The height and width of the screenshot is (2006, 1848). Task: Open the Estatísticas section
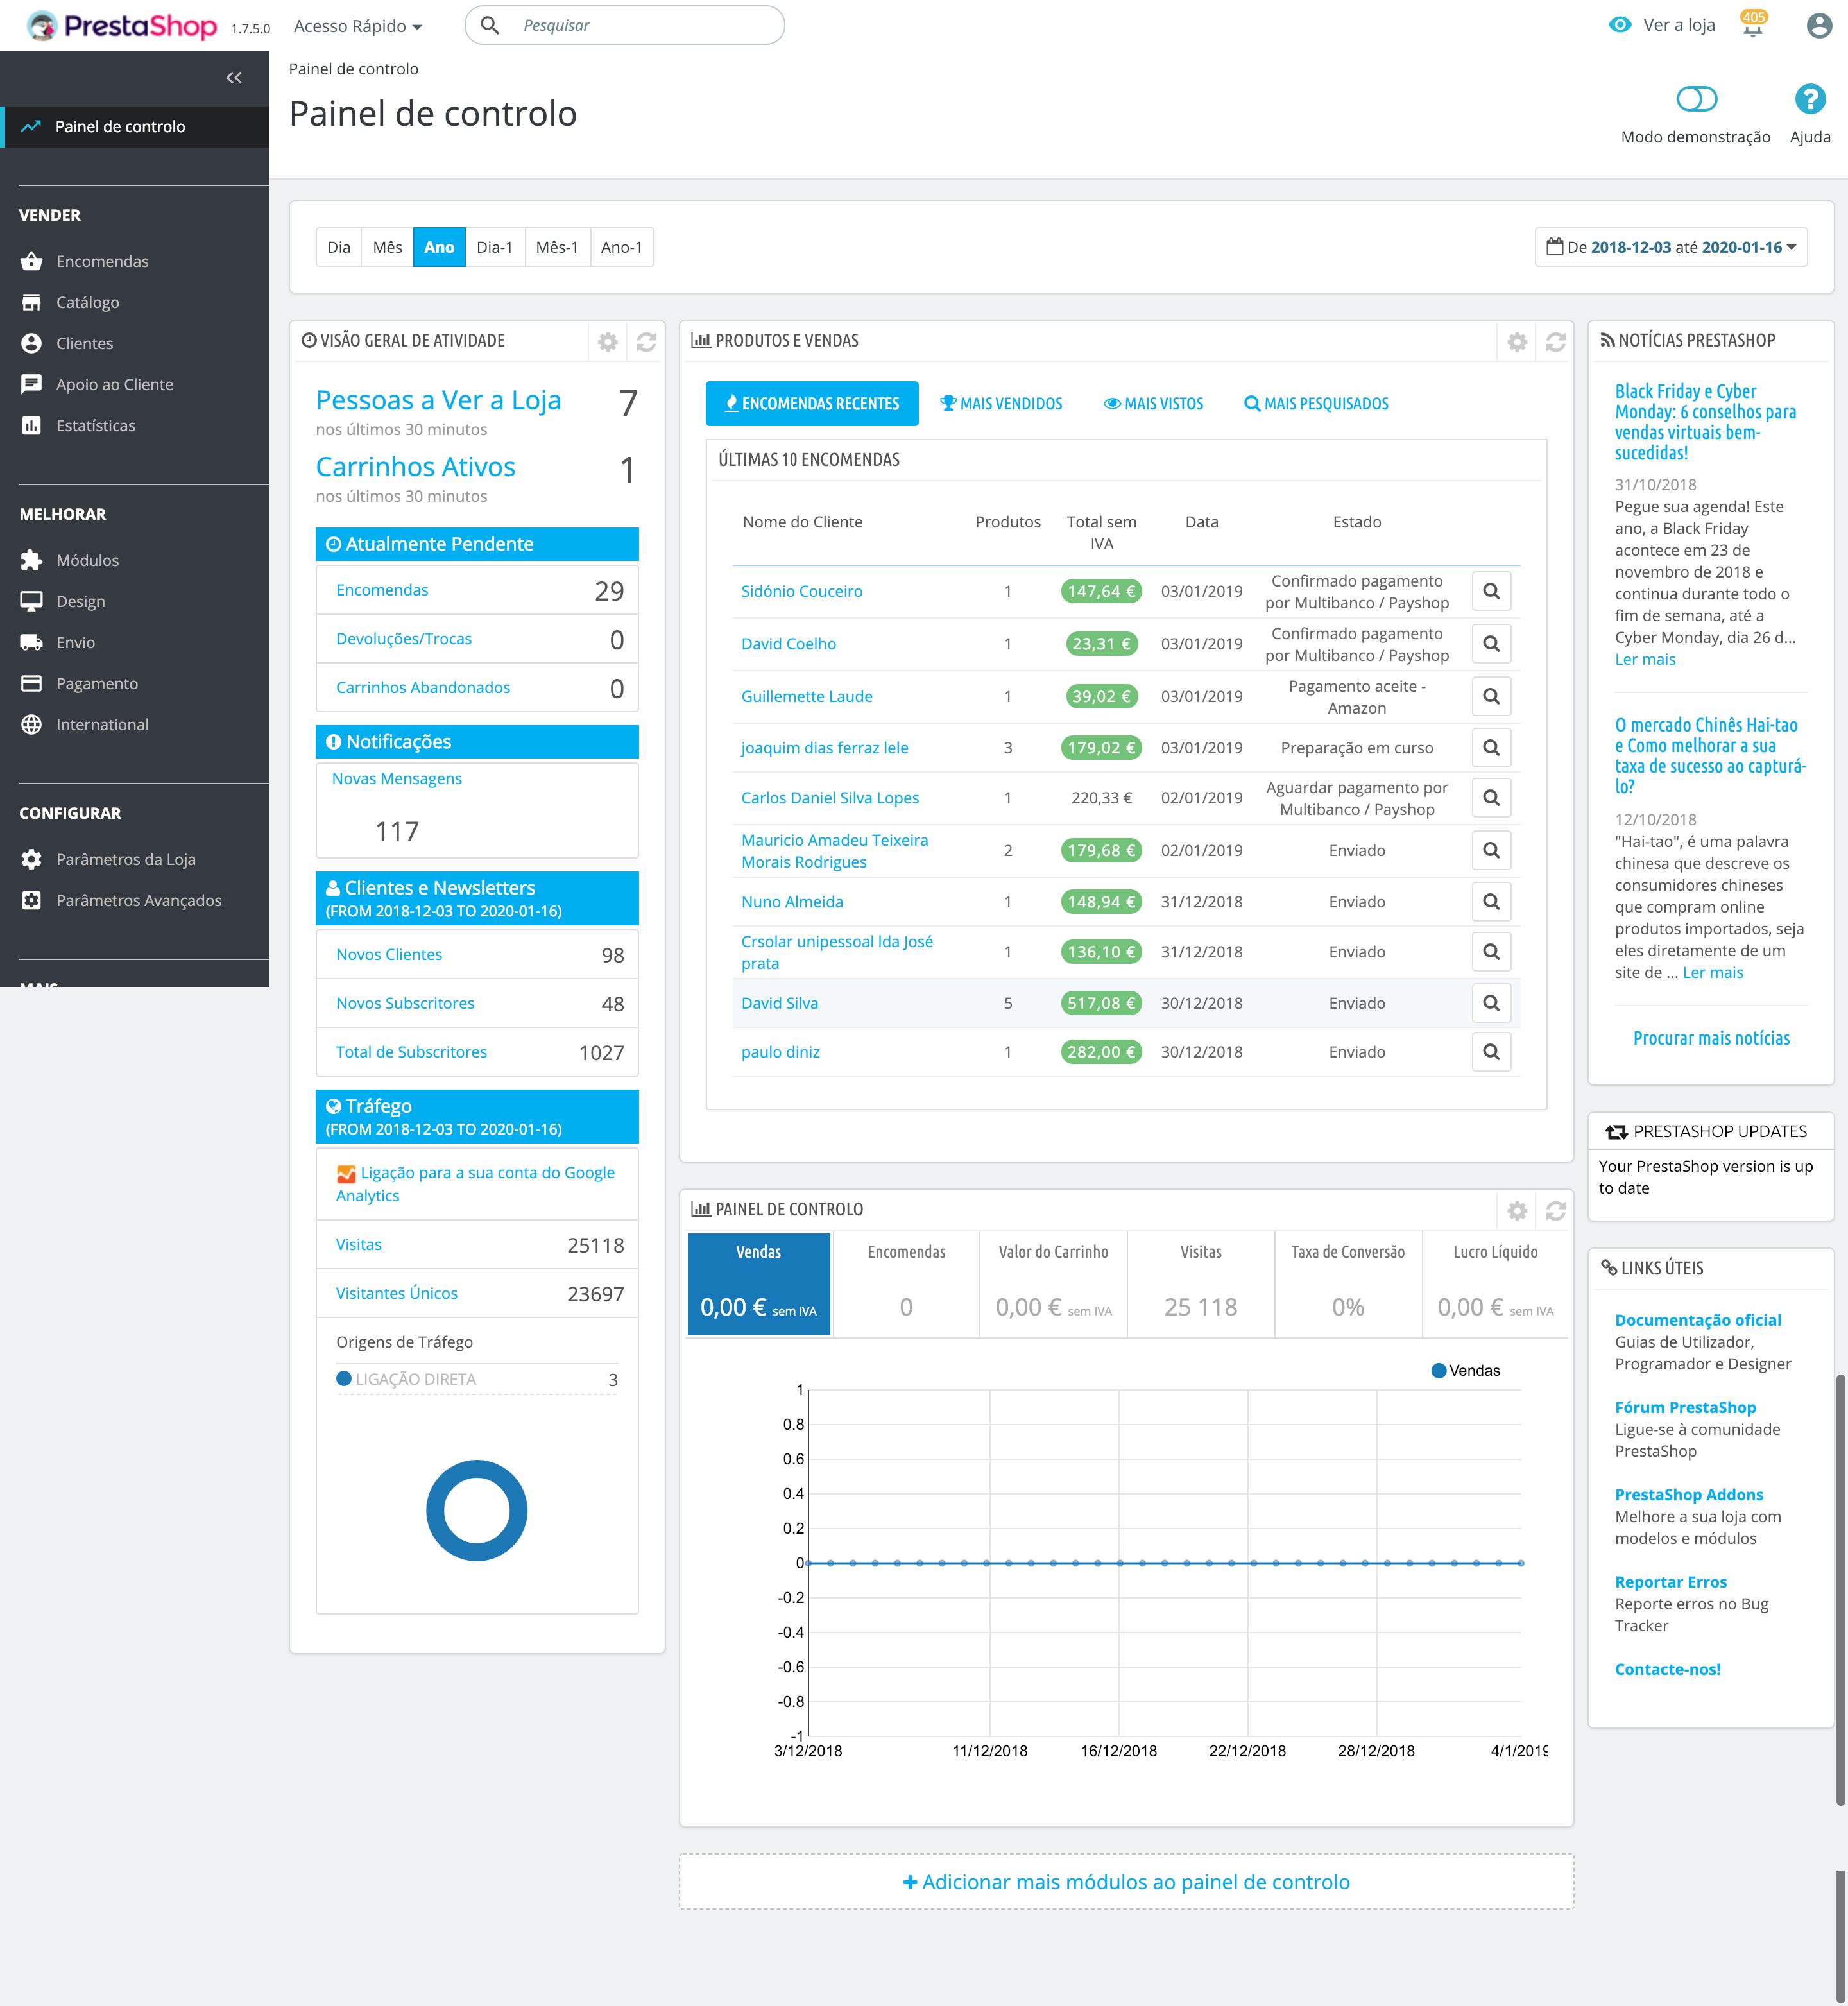tap(96, 425)
